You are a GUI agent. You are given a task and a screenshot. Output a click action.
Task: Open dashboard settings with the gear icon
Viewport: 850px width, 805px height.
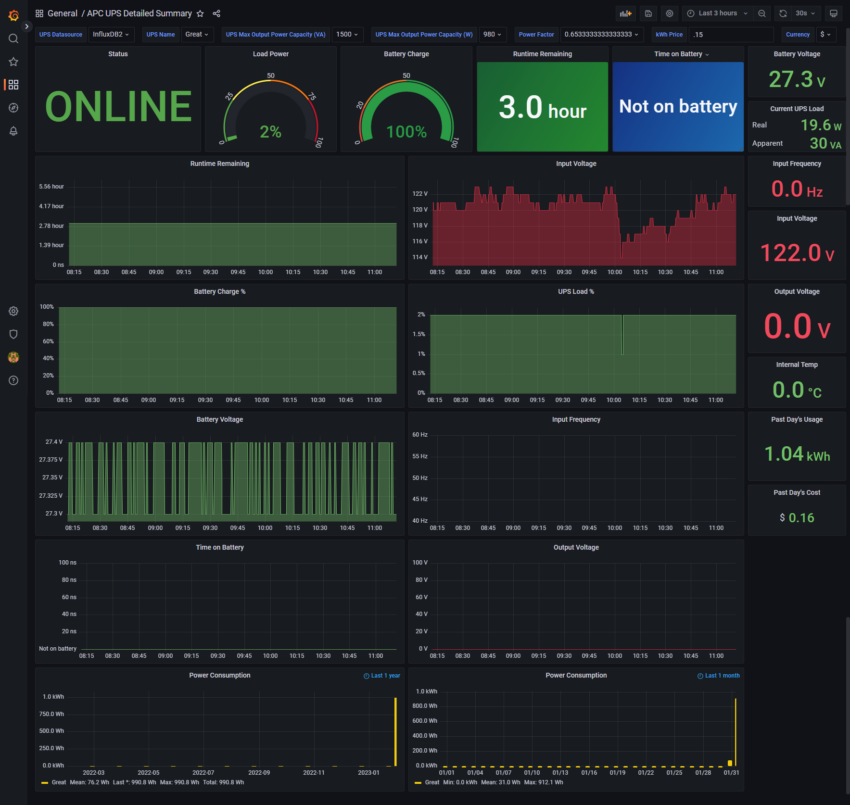[670, 12]
